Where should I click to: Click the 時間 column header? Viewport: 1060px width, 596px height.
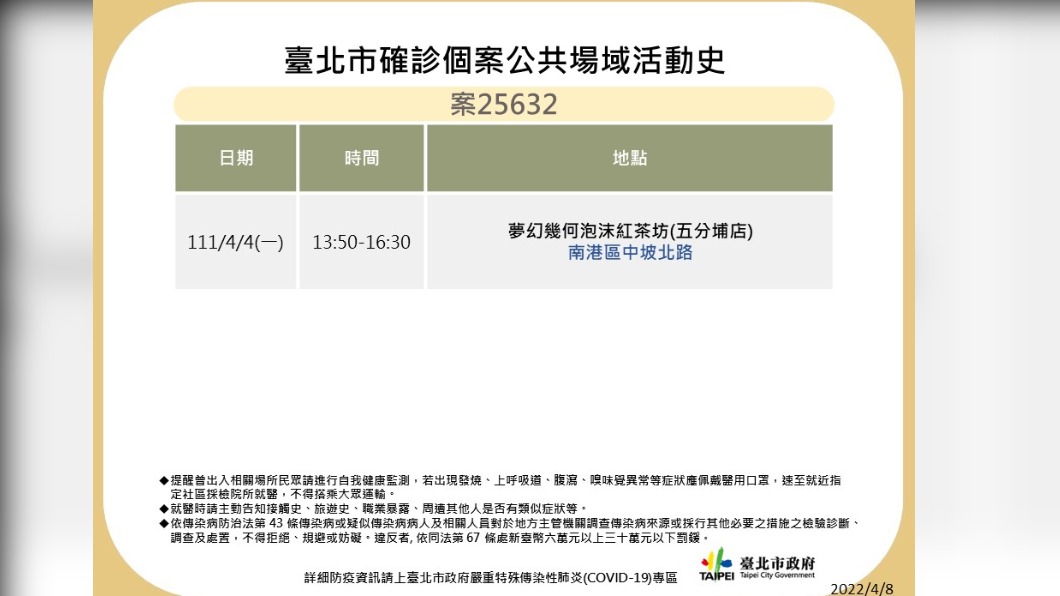point(362,158)
